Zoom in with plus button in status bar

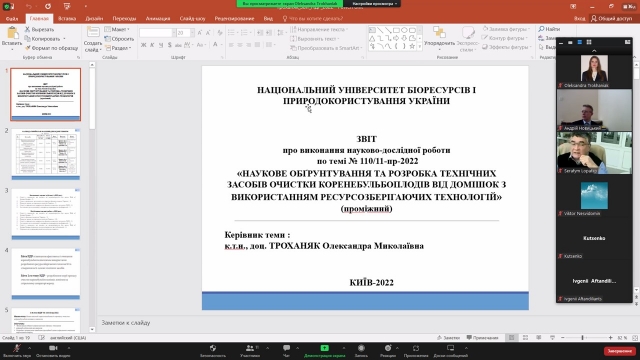click(x=611, y=338)
